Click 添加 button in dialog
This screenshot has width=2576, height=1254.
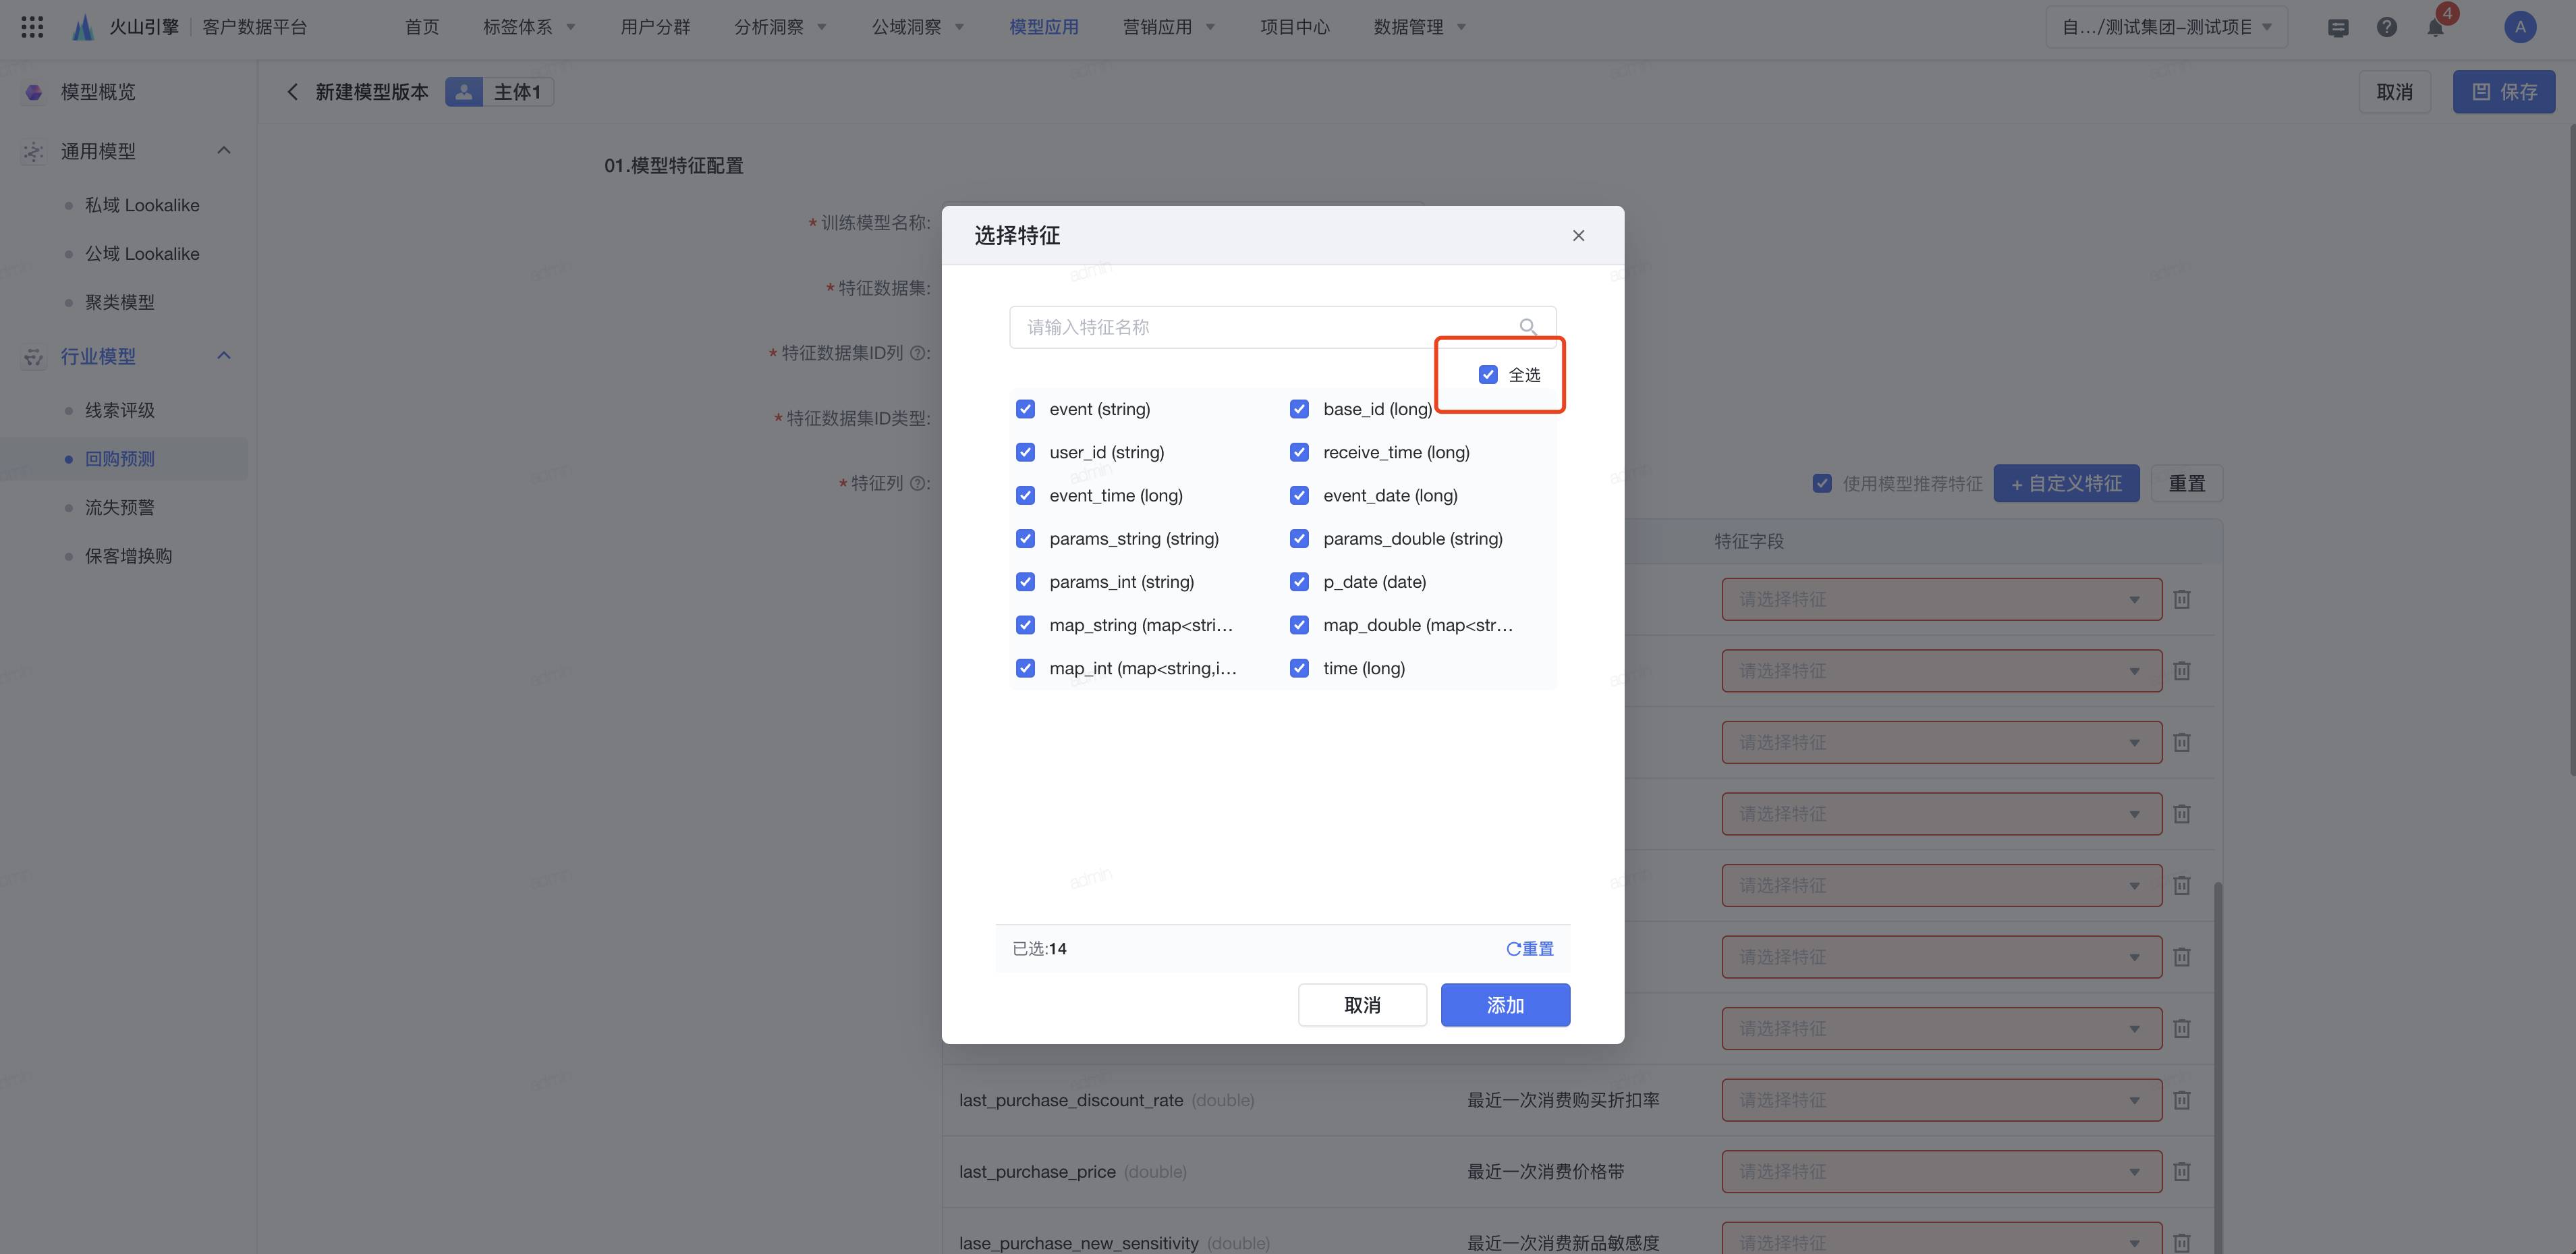(1505, 1005)
